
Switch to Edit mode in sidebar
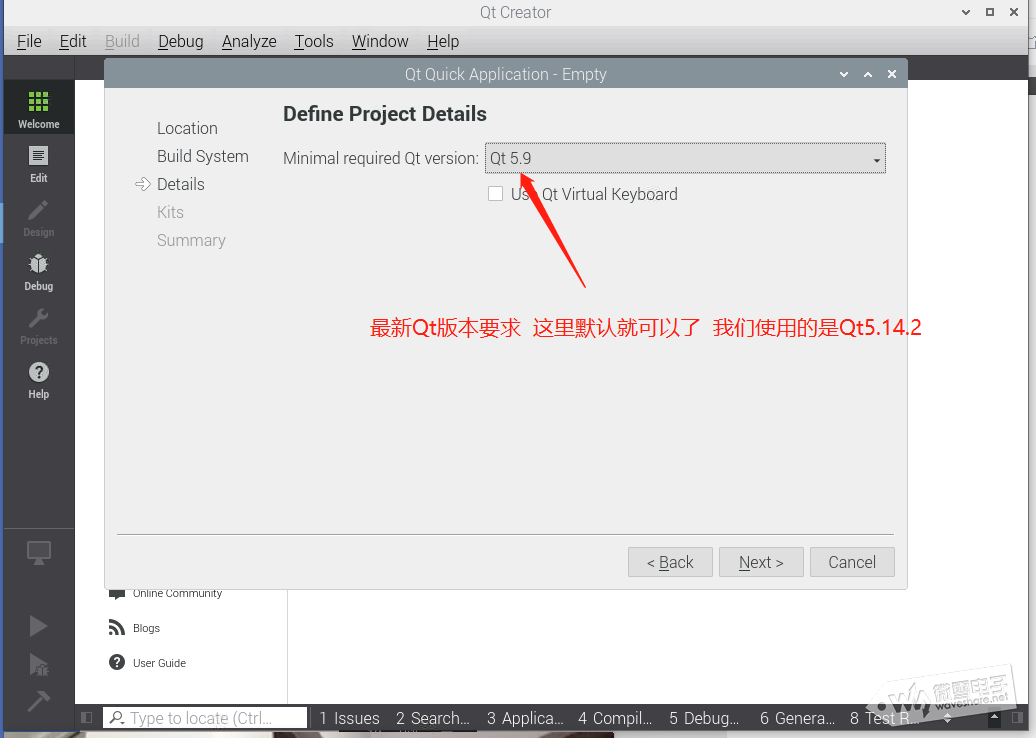point(38,163)
